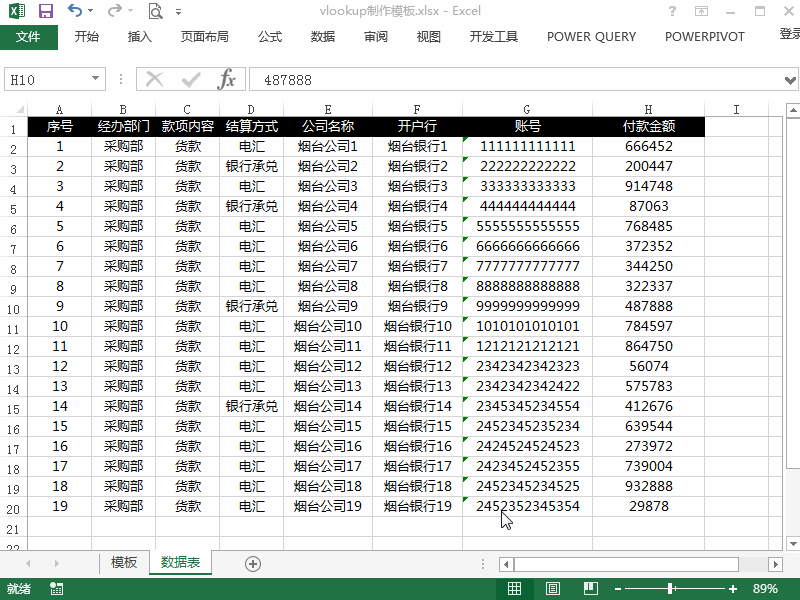Click the 89% zoom level

(x=765, y=589)
